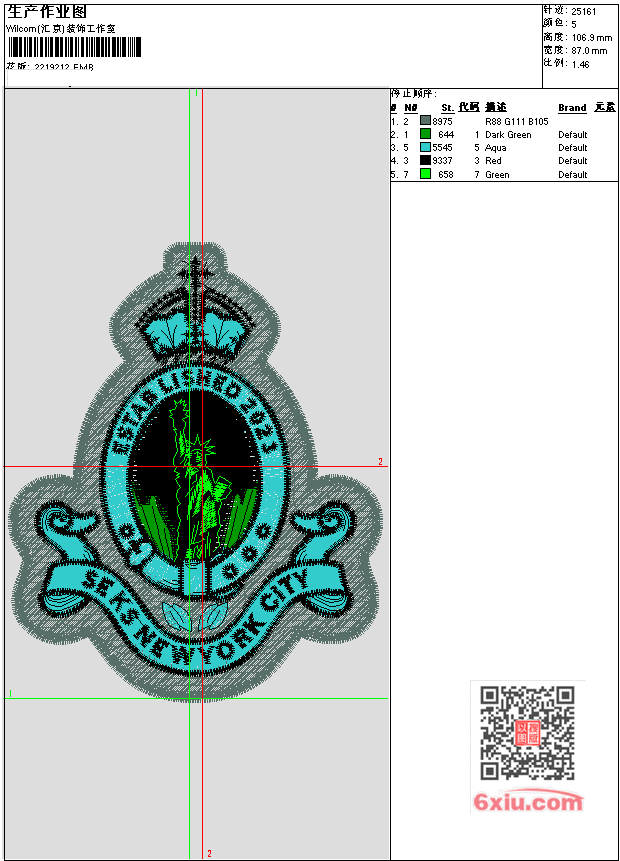Click the Wilcom(汇京)装饰工作室 studio name
The height and width of the screenshot is (861, 620).
tap(61, 29)
